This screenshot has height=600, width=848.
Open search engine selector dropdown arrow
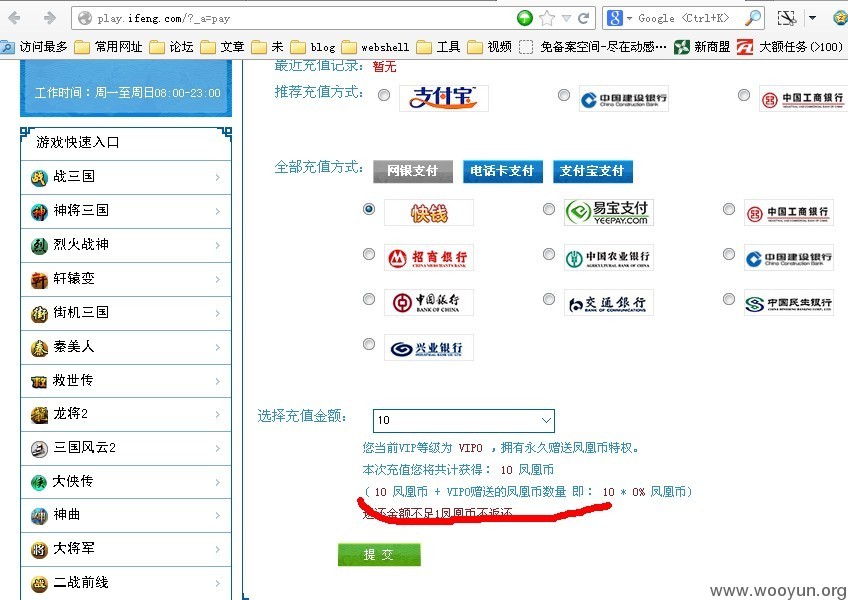[629, 18]
